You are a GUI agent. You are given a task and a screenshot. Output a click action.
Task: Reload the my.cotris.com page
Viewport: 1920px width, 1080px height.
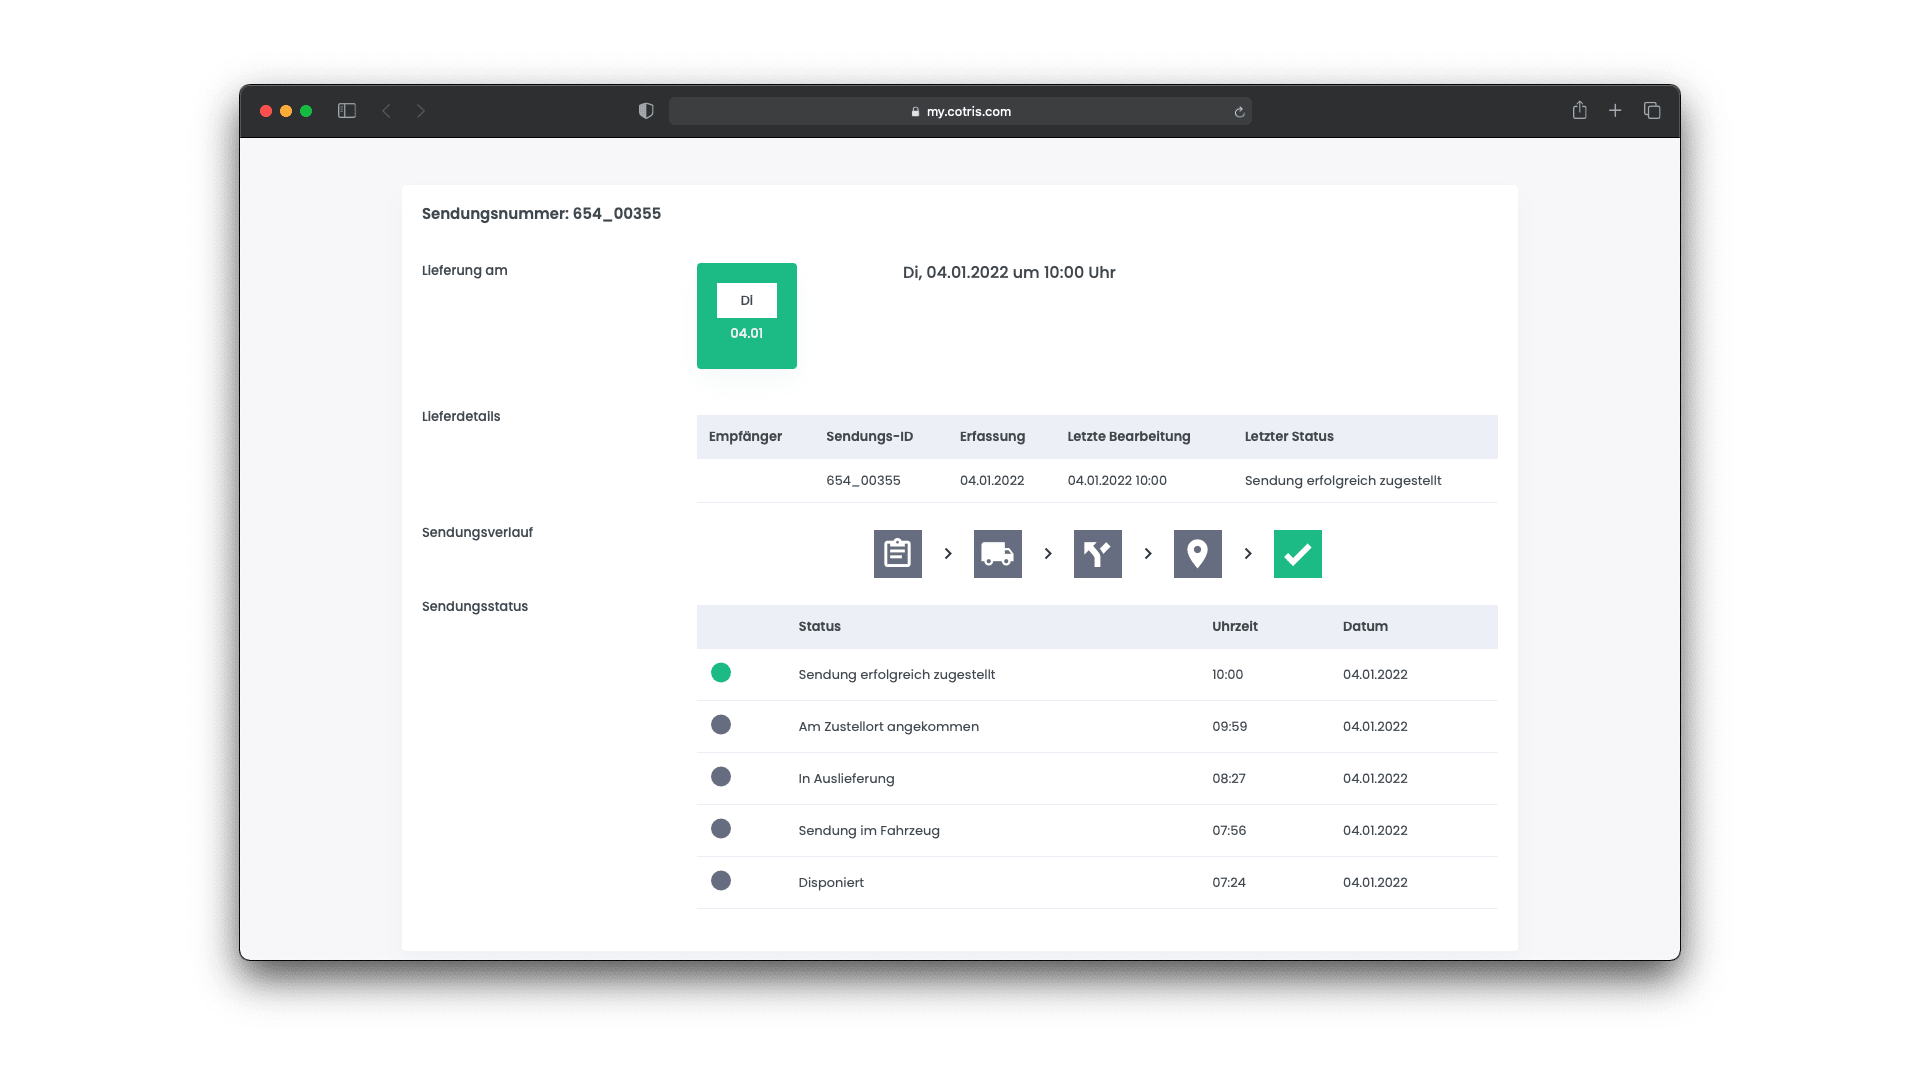click(1239, 112)
